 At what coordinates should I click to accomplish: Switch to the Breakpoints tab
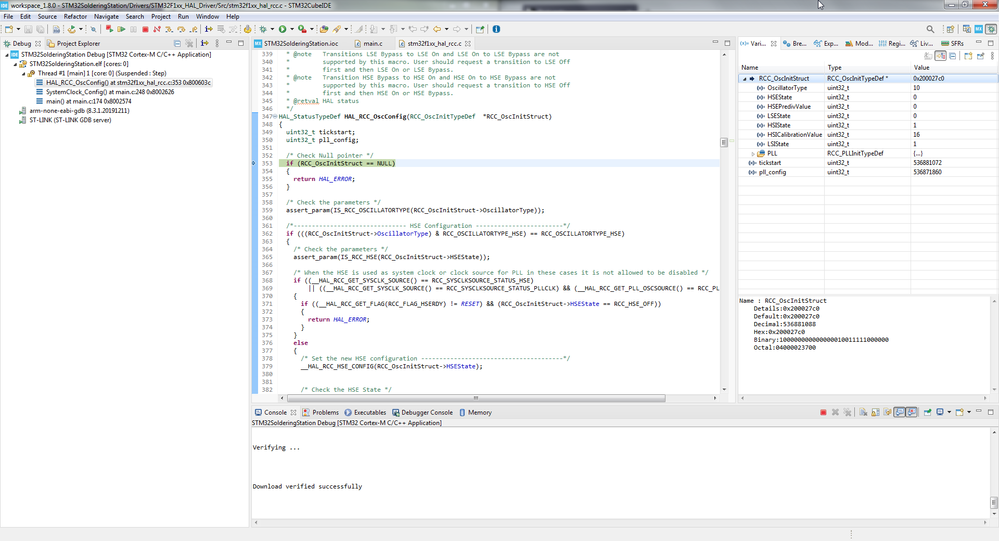click(794, 43)
